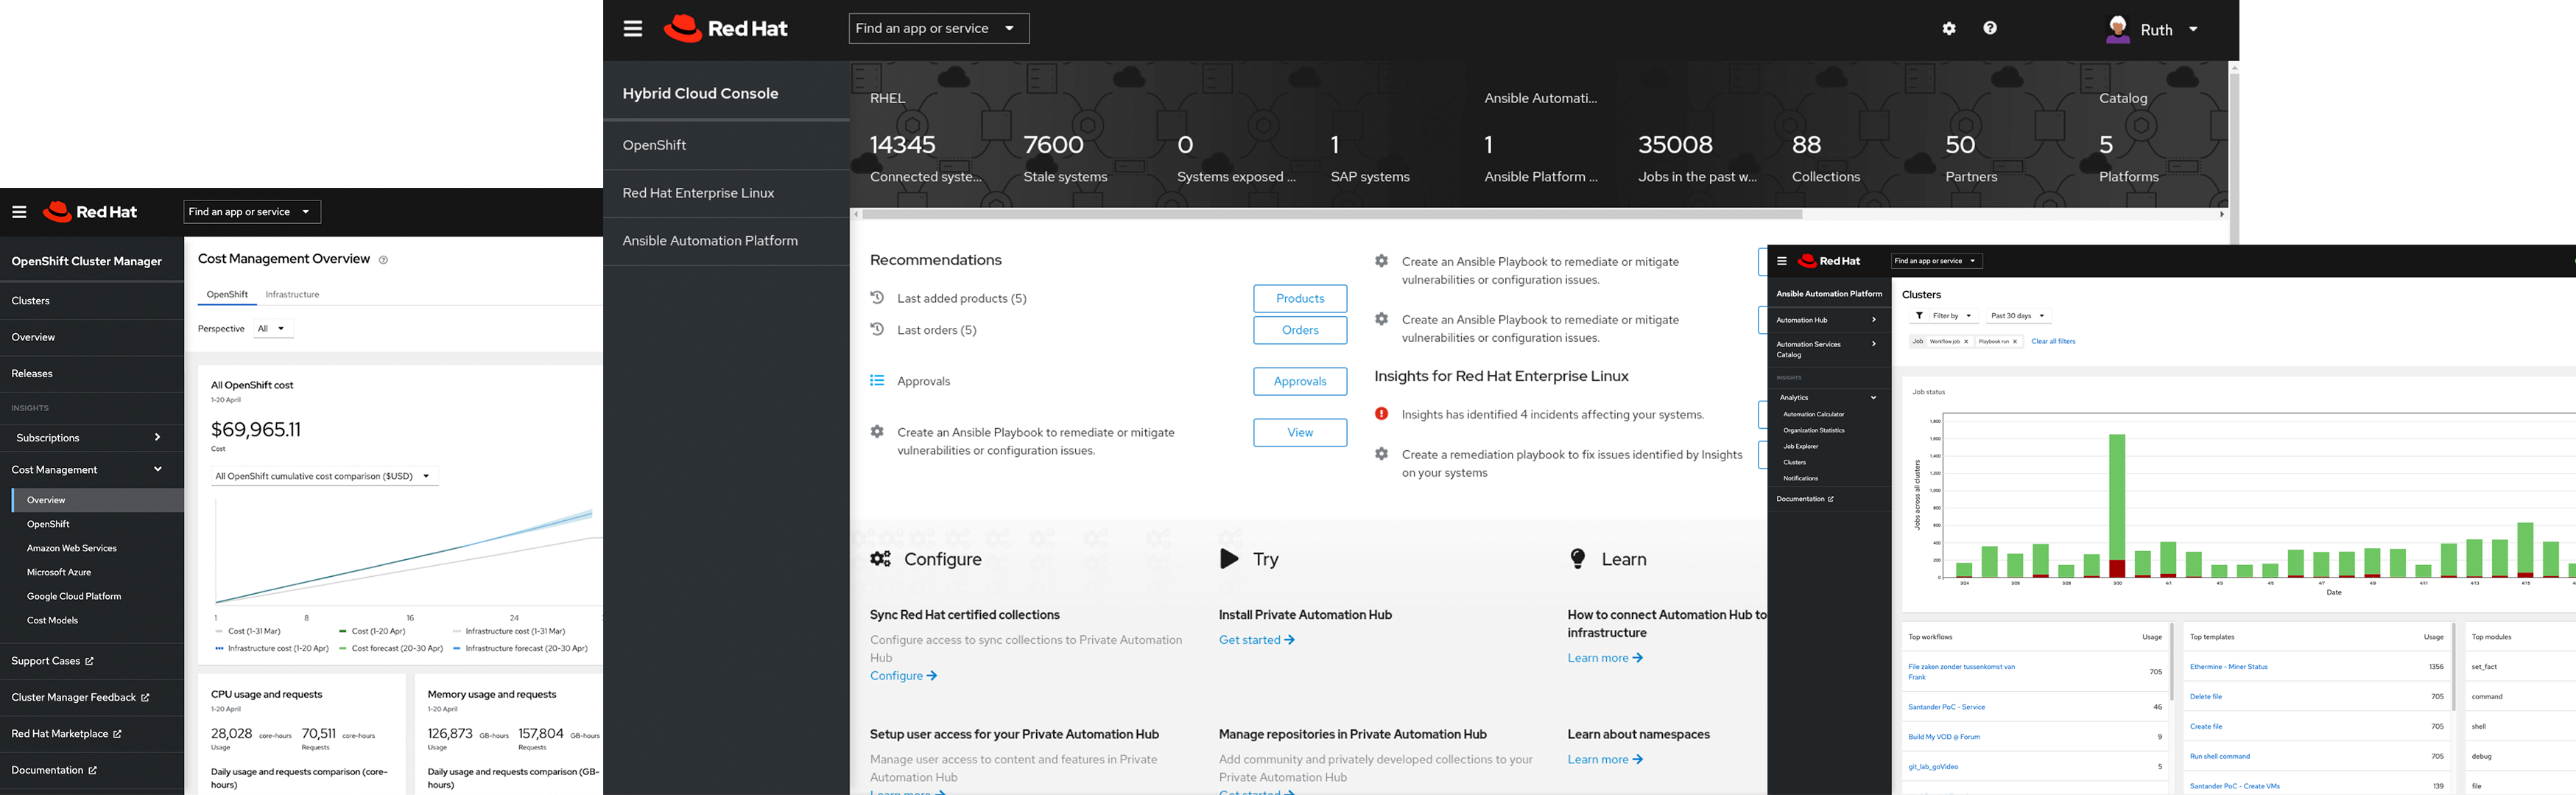2576x795 pixels.
Task: Open the help question mark icon
Action: point(1990,28)
